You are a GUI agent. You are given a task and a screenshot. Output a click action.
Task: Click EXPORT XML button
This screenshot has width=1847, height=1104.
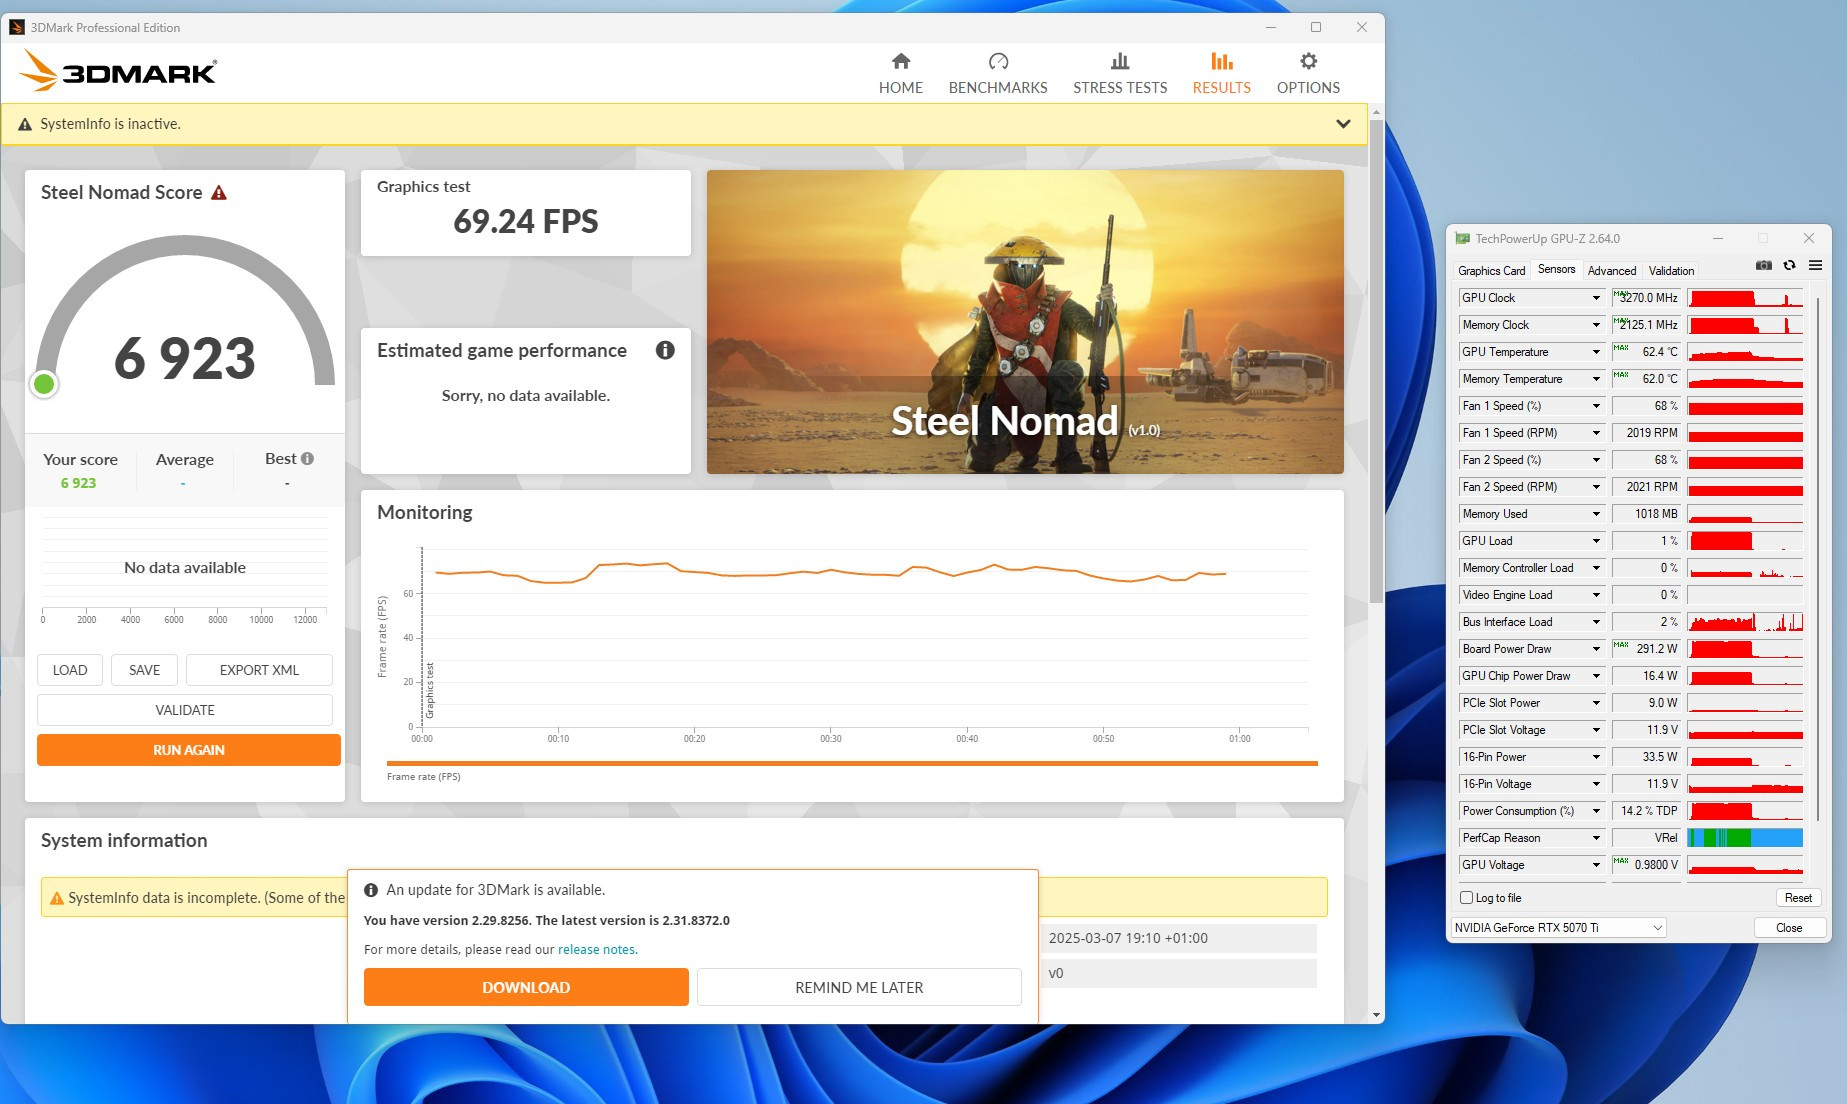(x=259, y=670)
